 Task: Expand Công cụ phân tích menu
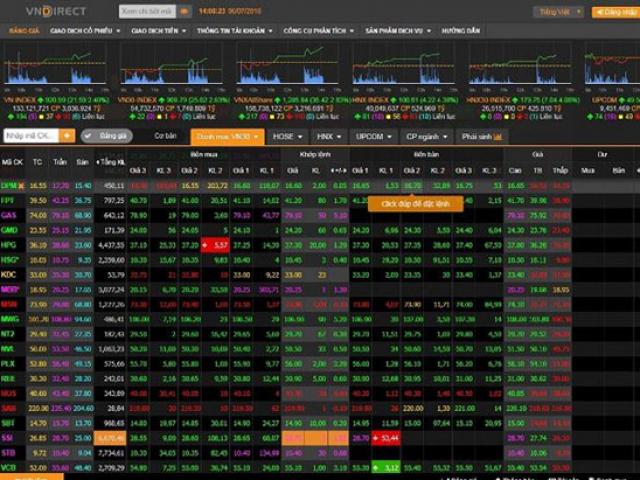point(318,31)
